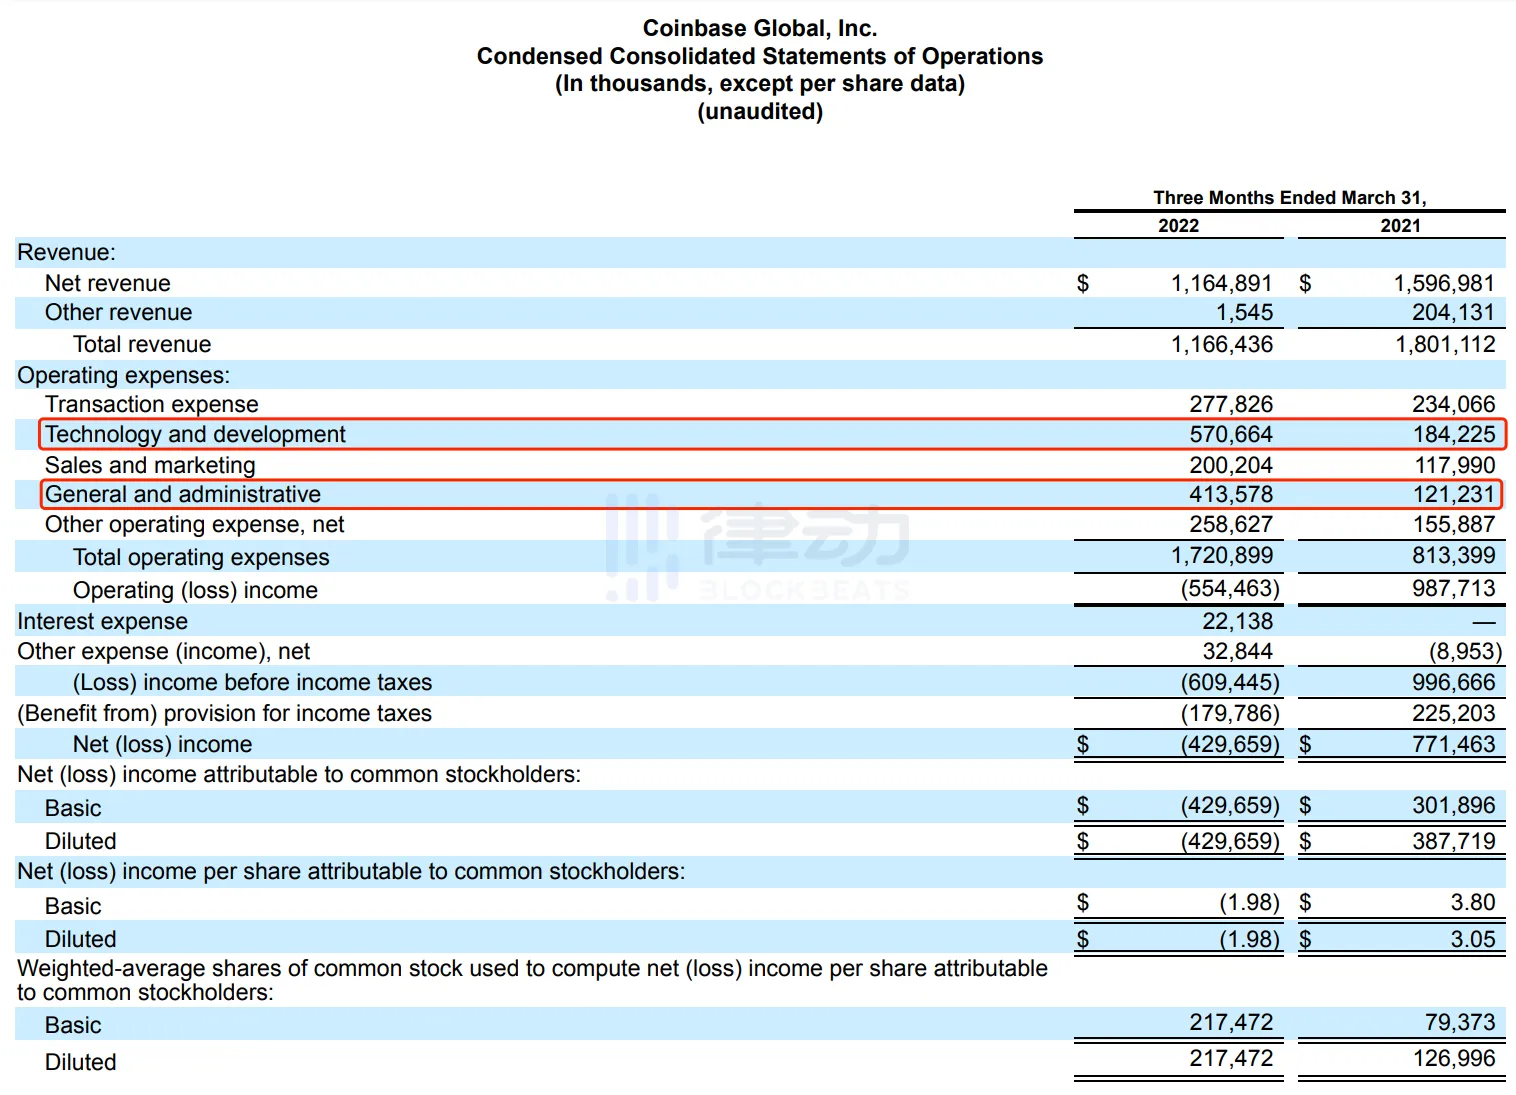Select the Sales and marketing row label

(x=150, y=465)
